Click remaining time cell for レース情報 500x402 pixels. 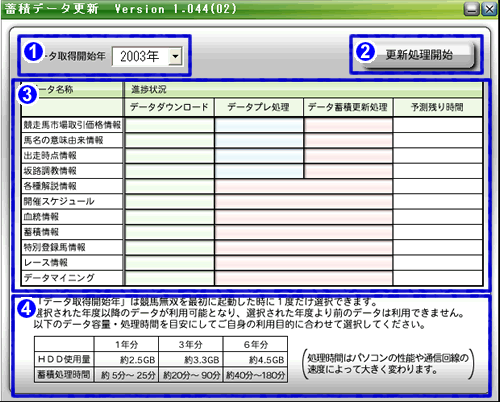[x=438, y=263]
